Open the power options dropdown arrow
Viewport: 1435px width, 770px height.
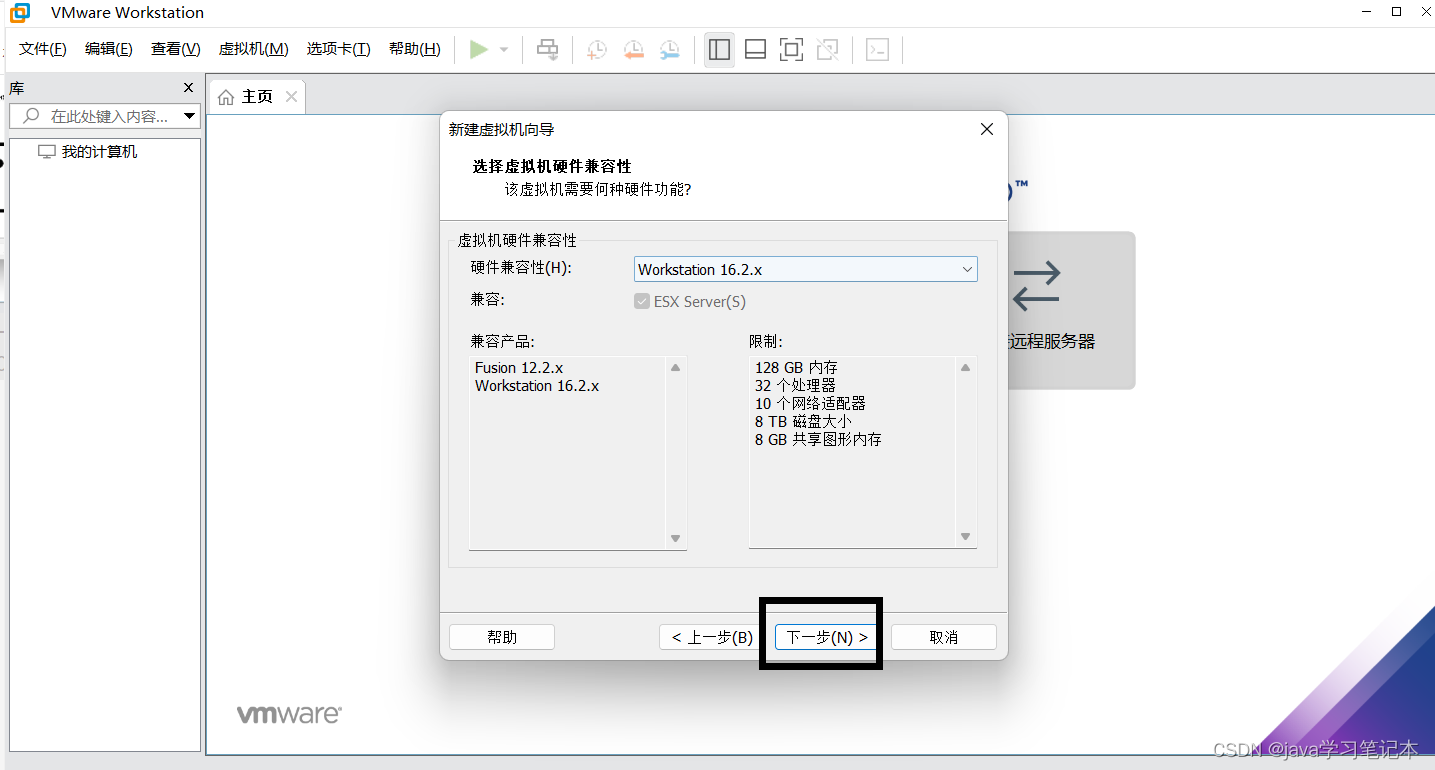point(504,50)
